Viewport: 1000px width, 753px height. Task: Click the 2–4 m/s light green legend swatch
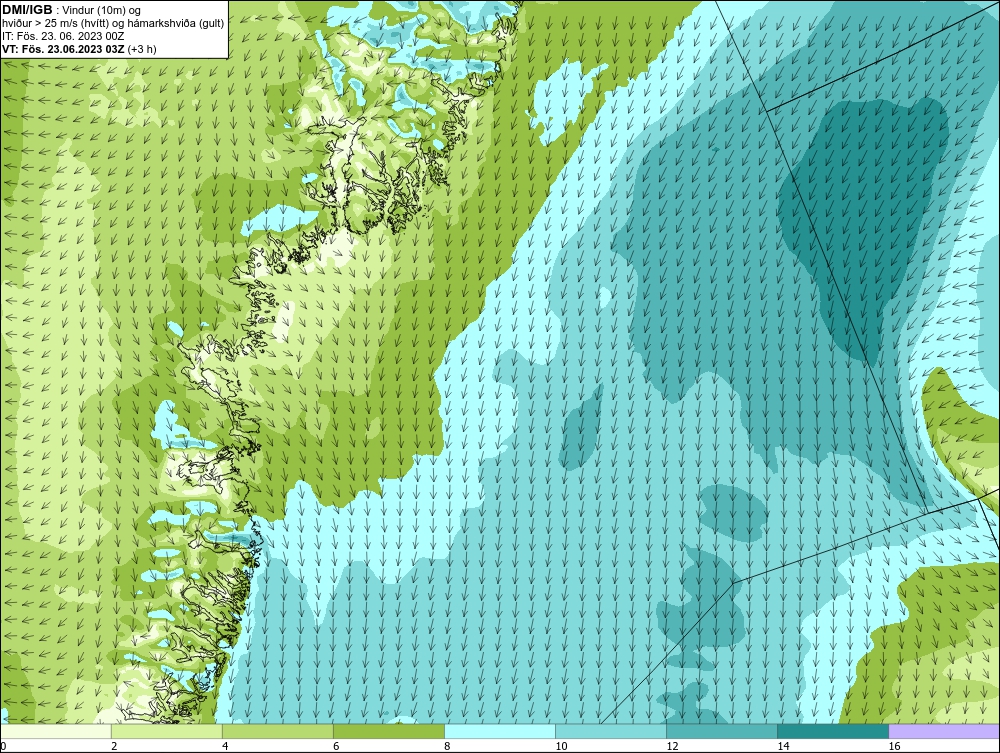167,731
